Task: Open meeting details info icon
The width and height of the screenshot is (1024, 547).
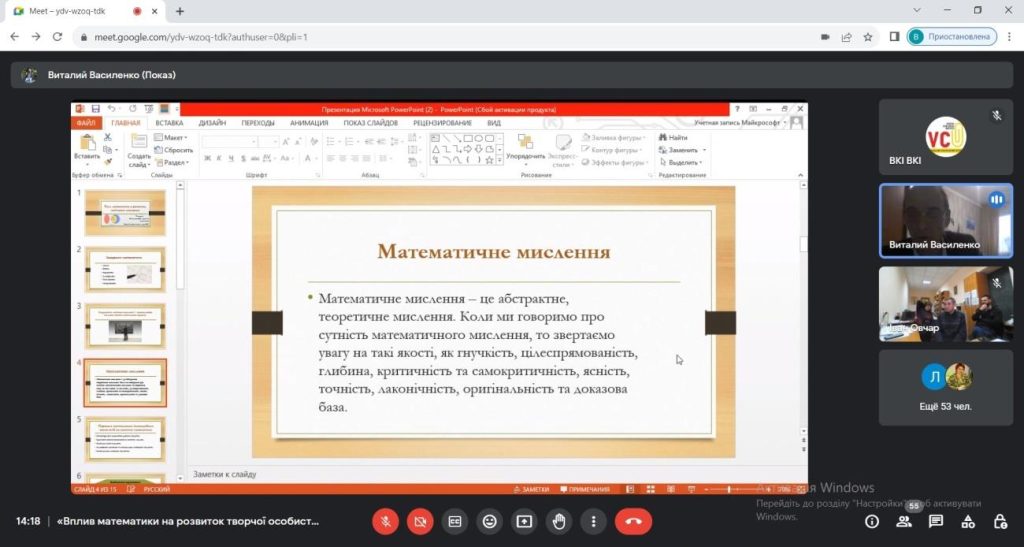Action: click(x=872, y=521)
